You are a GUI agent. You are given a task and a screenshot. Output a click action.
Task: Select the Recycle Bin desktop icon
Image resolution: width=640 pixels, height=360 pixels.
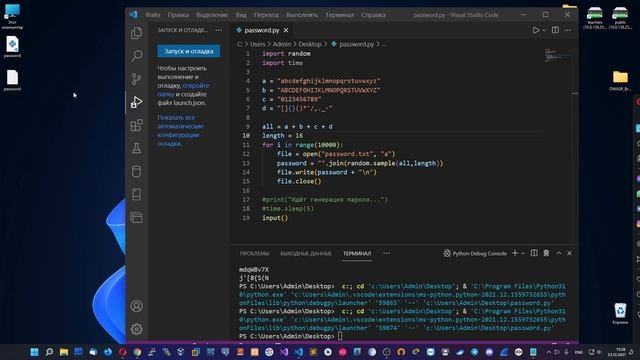click(620, 313)
